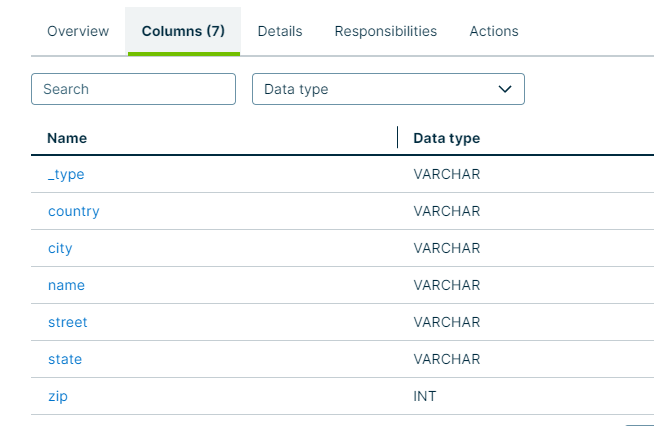Image resolution: width=654 pixels, height=426 pixels.
Task: View the state column link
Action: click(x=65, y=359)
